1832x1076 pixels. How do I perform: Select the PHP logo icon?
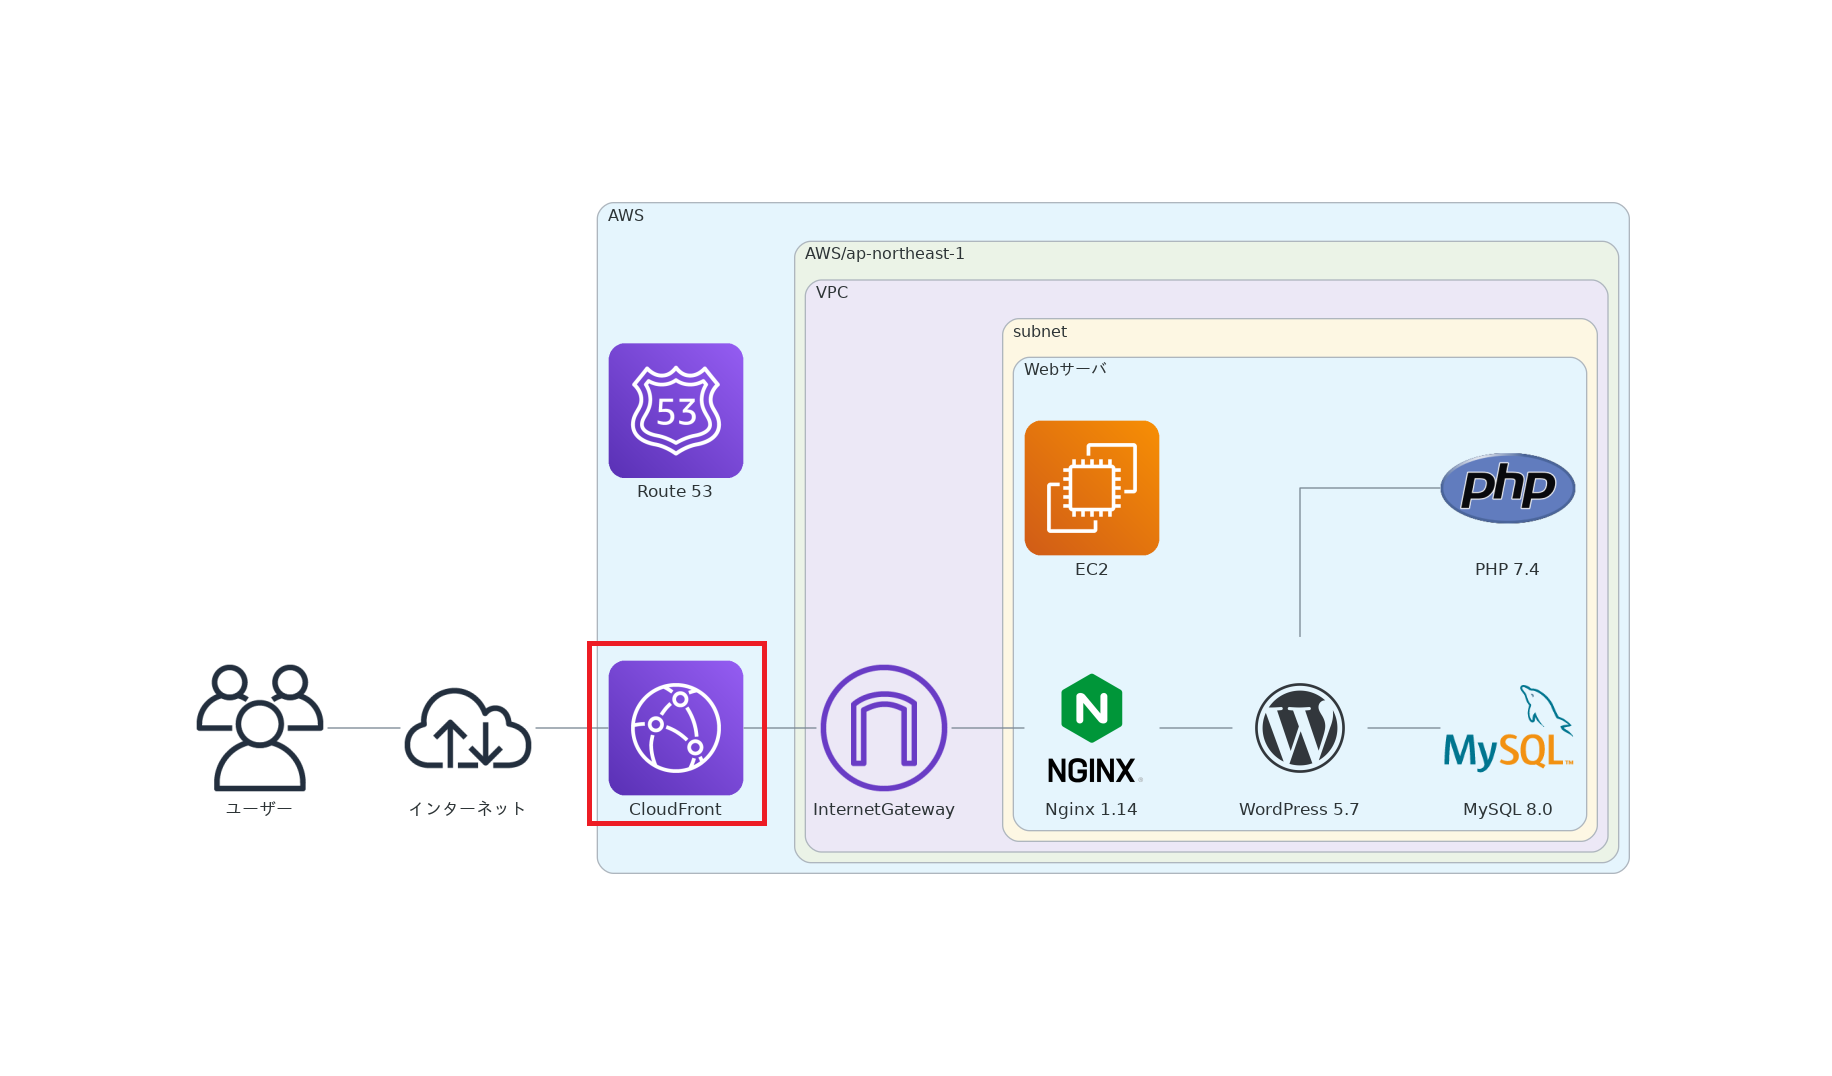click(1508, 488)
